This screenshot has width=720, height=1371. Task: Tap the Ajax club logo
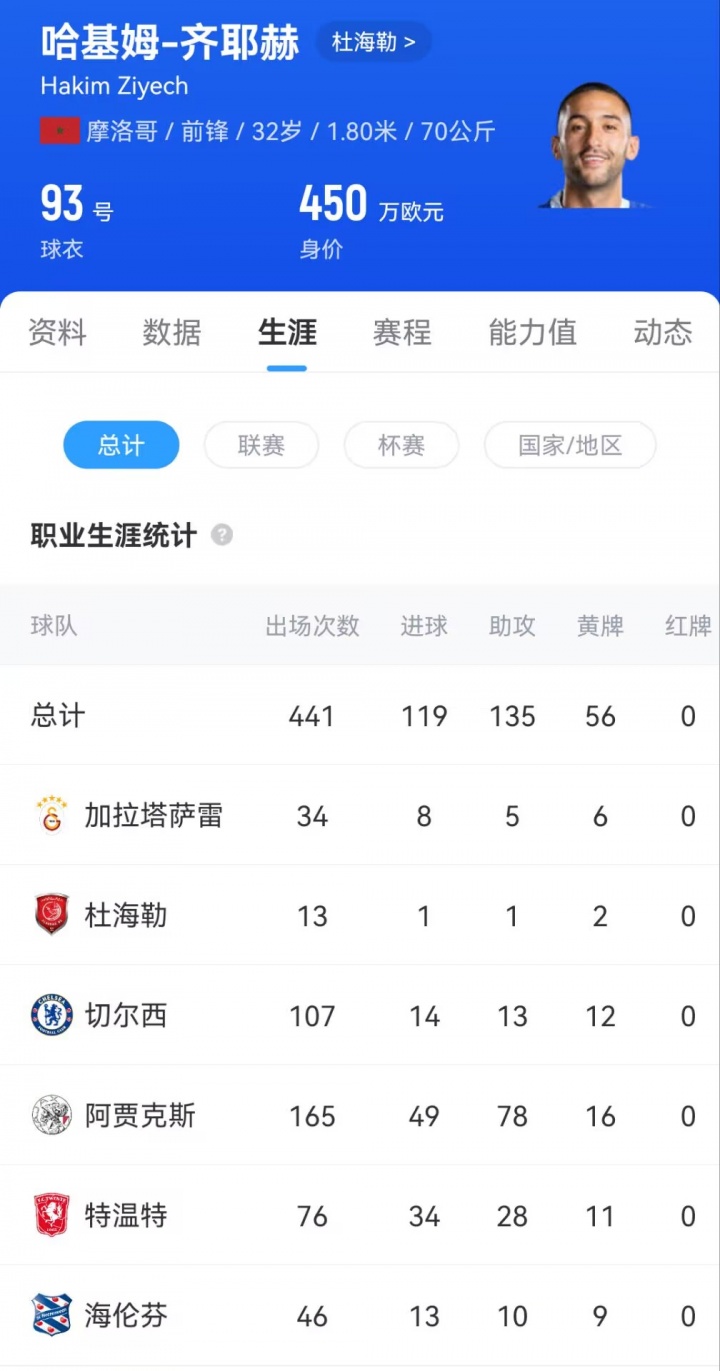point(51,1115)
